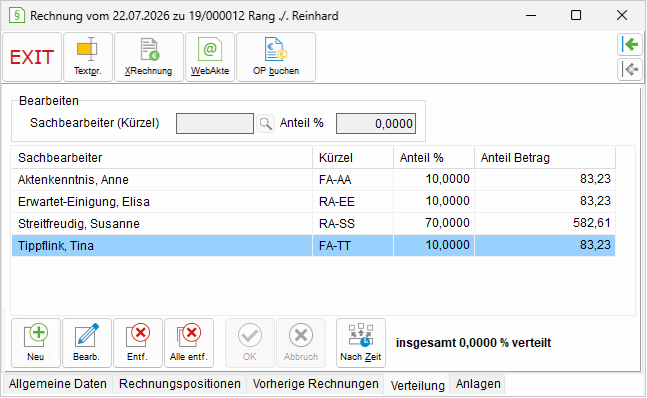The image size is (647, 398).
Task: Add a new entry with Neu
Action: click(x=36, y=343)
